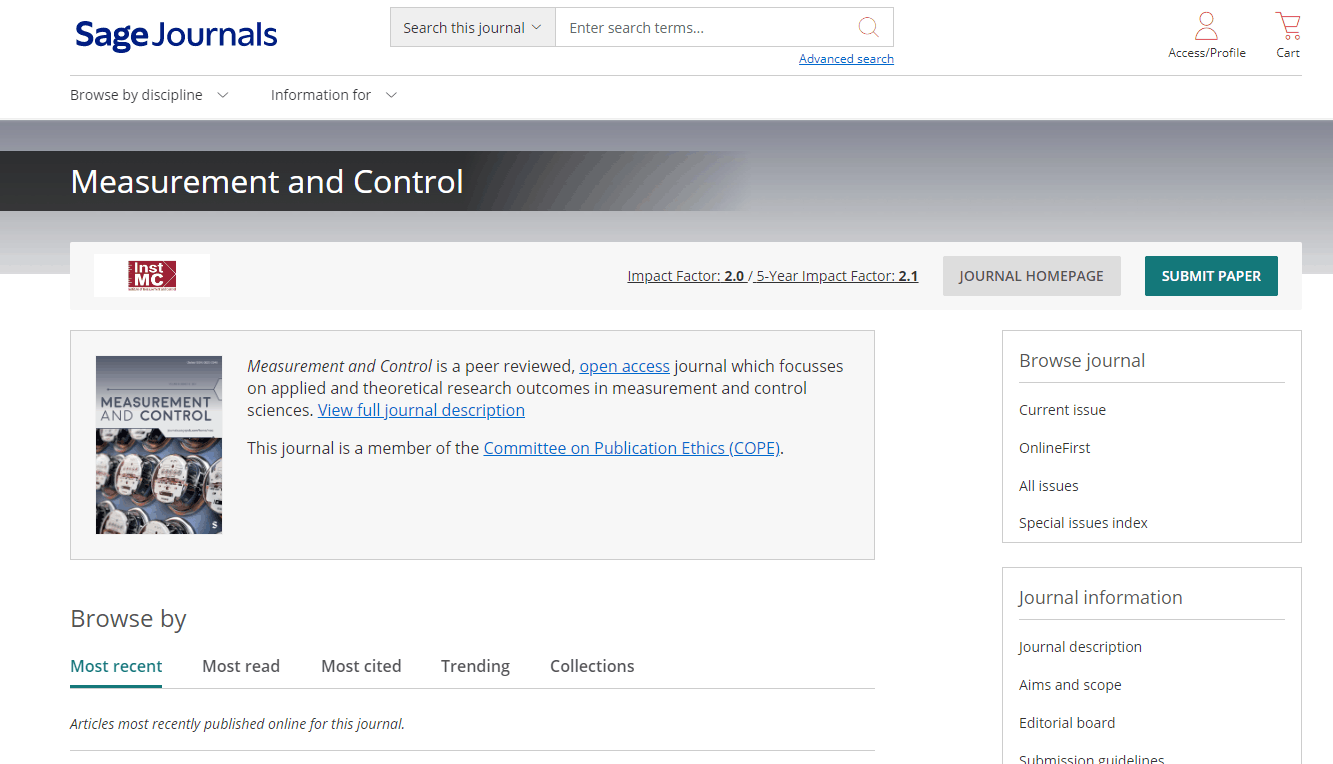Expand the Information for menu

(x=334, y=95)
